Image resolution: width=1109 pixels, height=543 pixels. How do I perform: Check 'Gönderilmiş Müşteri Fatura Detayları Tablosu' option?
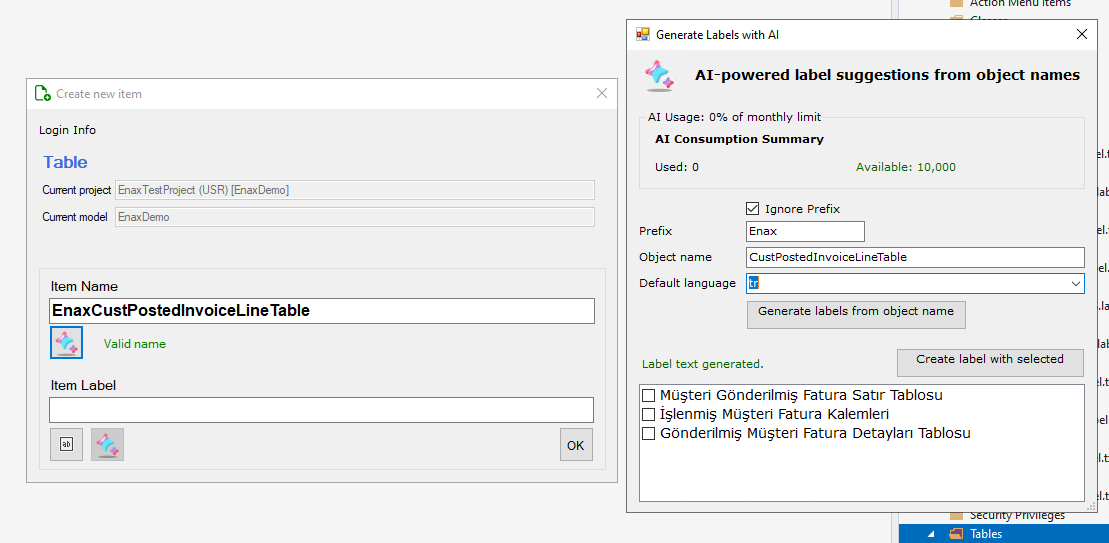tap(648, 433)
